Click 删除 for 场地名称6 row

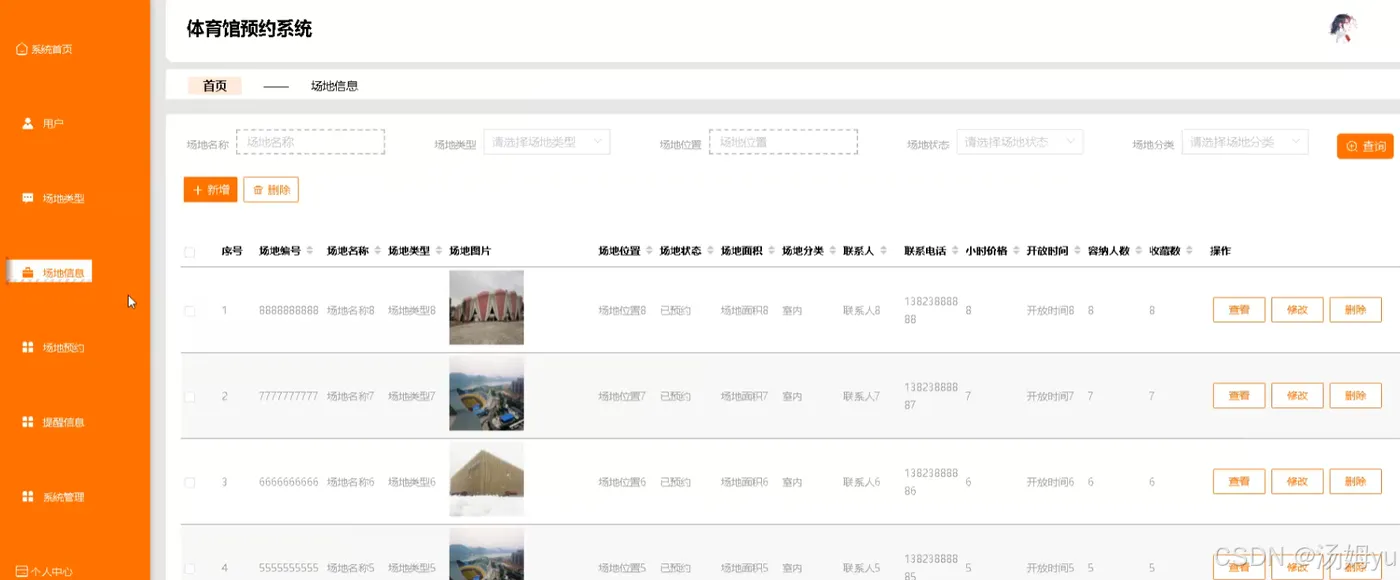(1355, 482)
